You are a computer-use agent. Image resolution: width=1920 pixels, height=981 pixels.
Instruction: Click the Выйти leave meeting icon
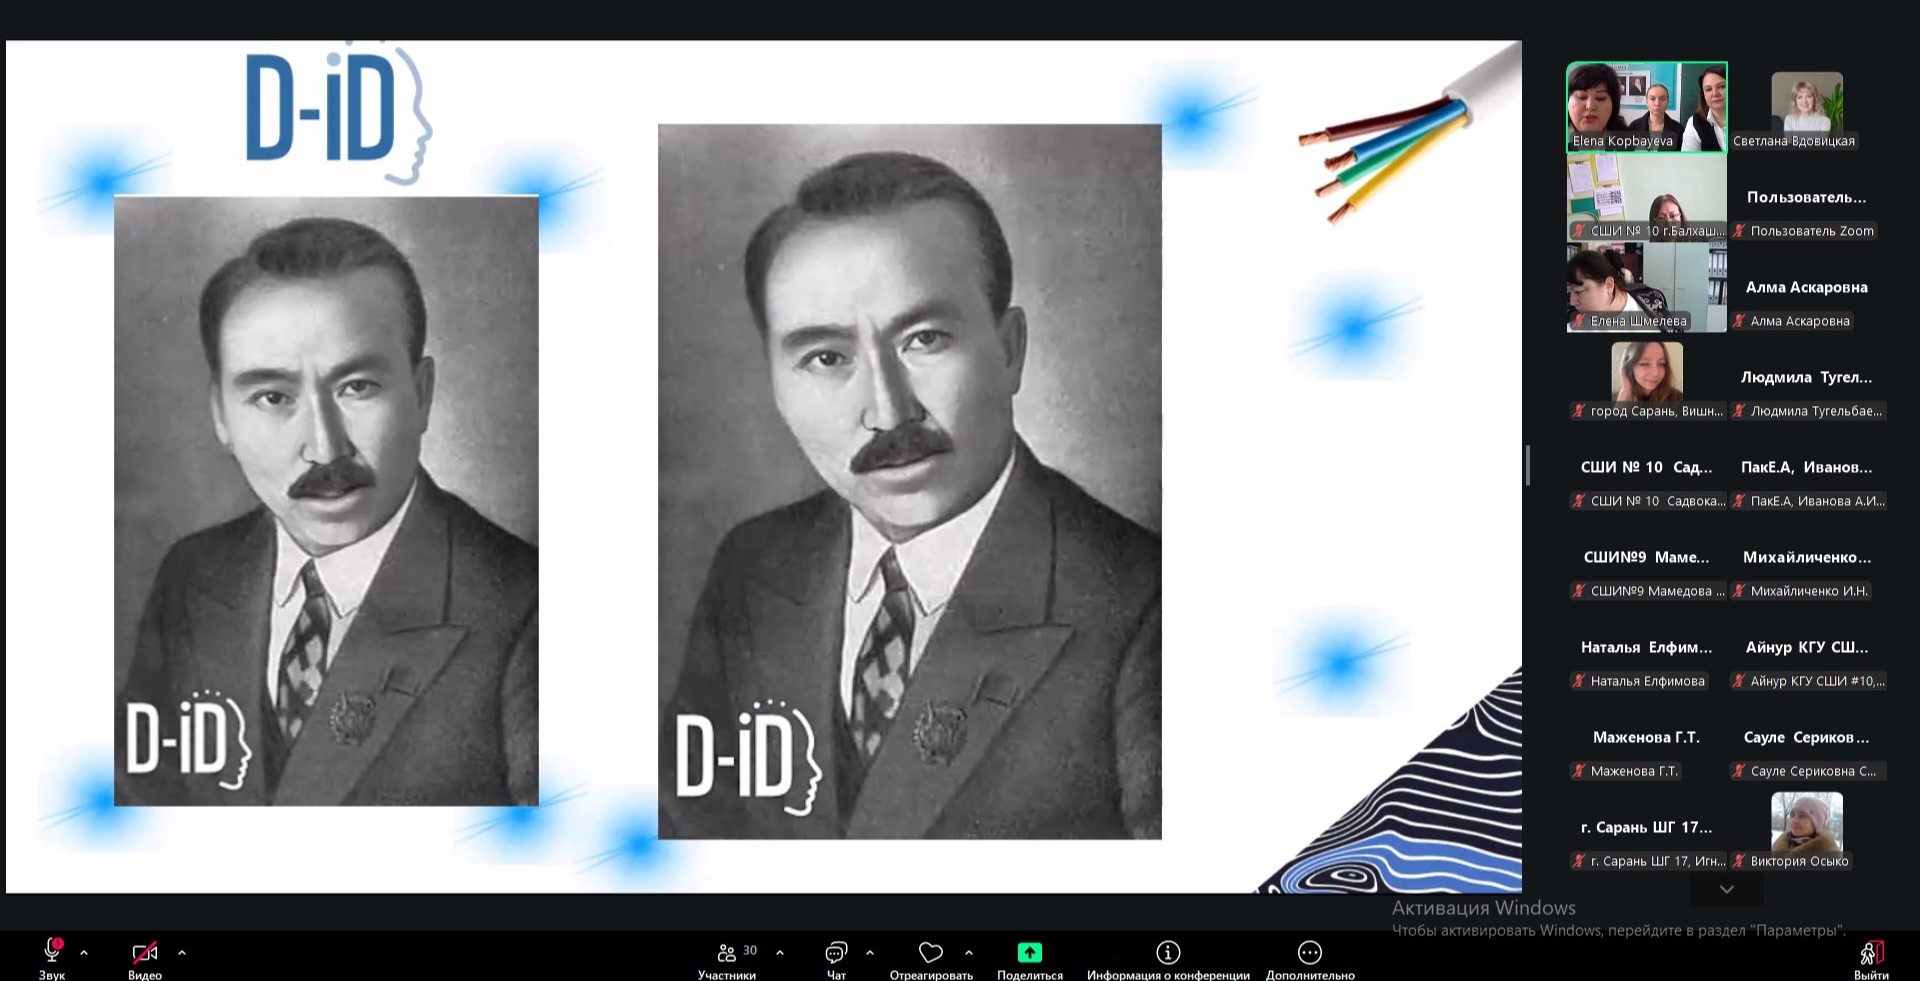pos(1870,954)
